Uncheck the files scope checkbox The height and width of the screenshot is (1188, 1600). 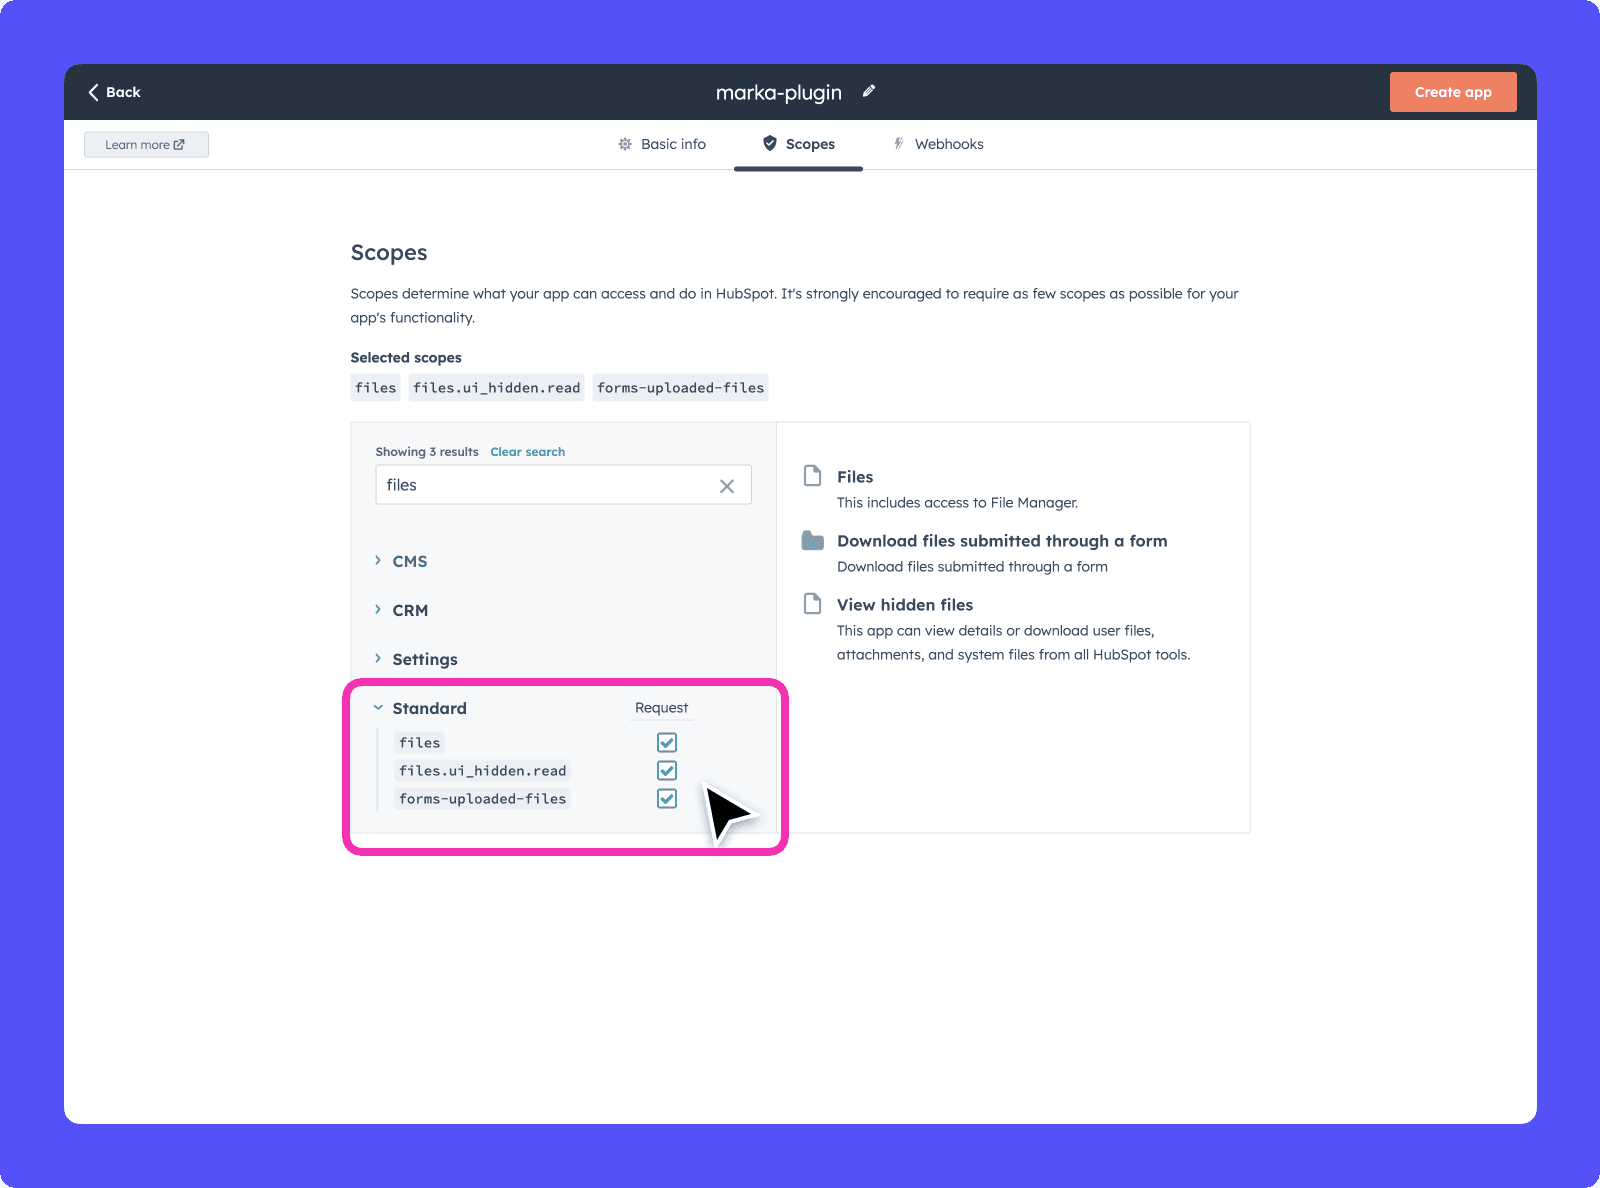[667, 742]
